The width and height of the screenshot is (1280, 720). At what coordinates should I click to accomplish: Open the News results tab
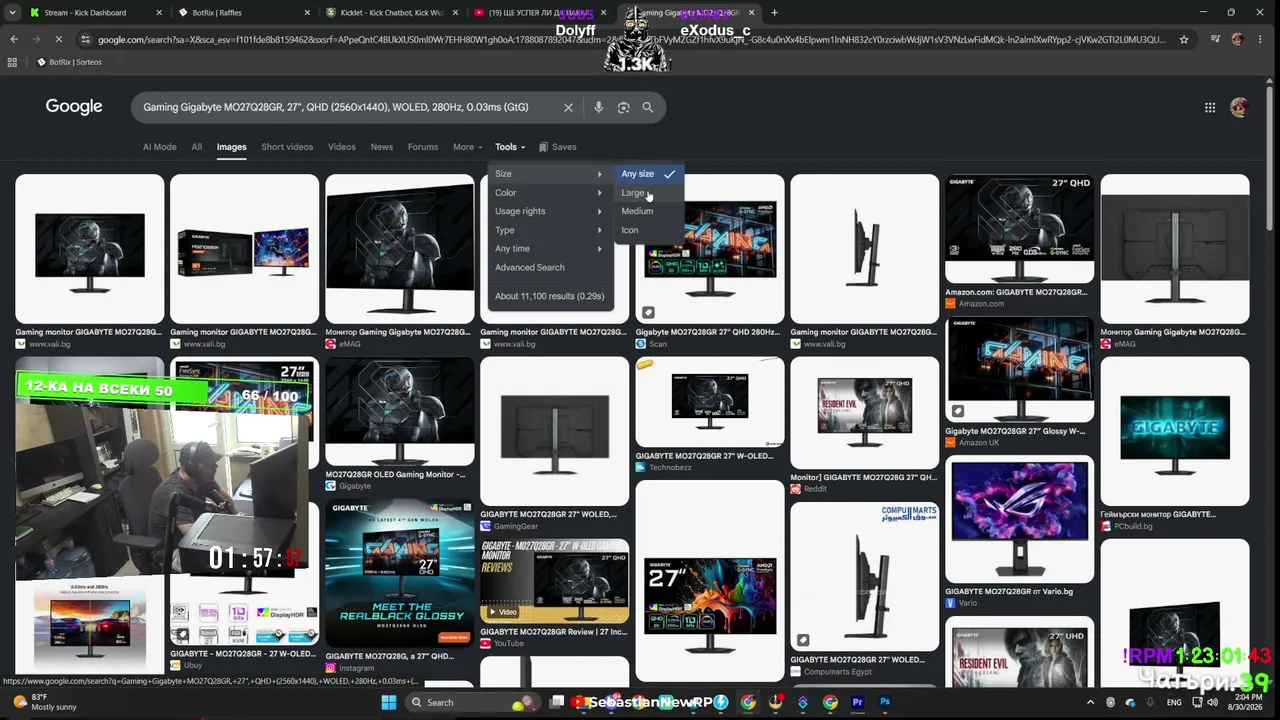(x=382, y=147)
